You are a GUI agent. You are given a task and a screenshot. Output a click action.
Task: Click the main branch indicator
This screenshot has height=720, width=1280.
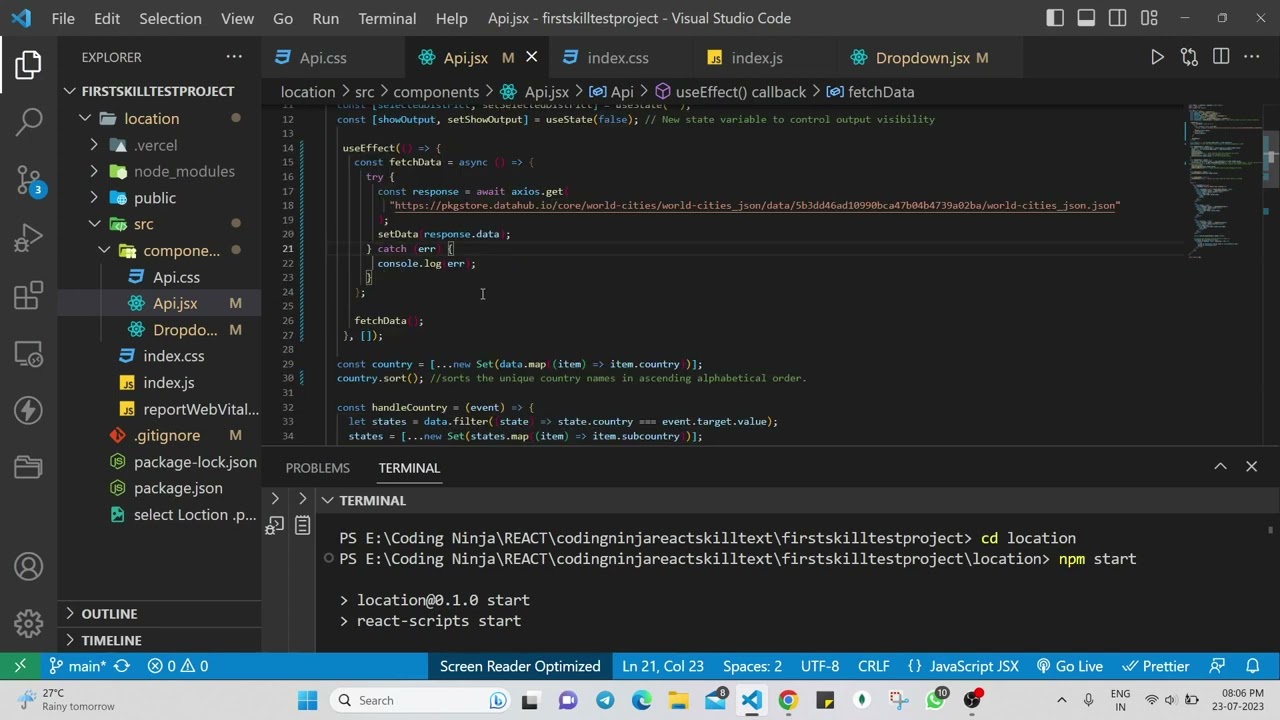78,666
